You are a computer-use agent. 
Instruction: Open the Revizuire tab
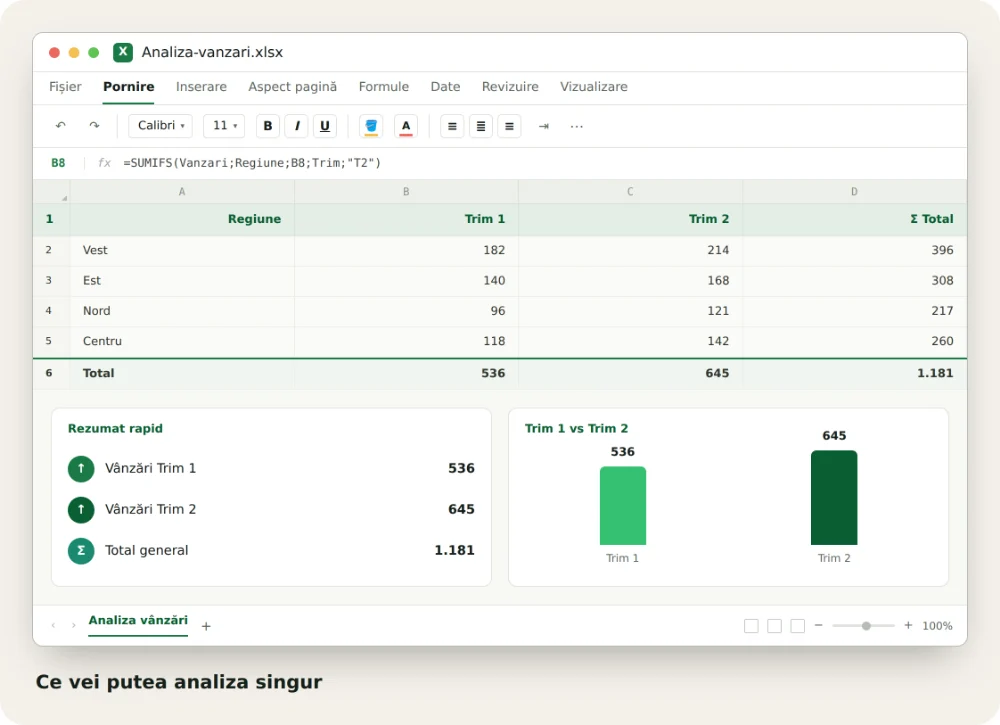(x=510, y=87)
